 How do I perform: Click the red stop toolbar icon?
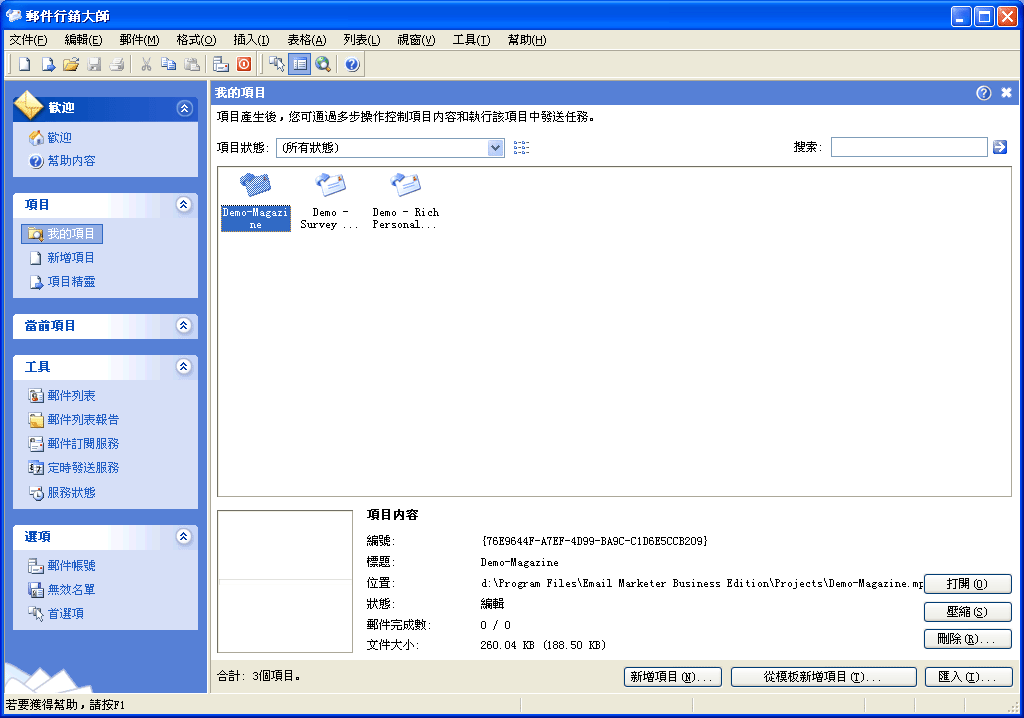click(244, 65)
